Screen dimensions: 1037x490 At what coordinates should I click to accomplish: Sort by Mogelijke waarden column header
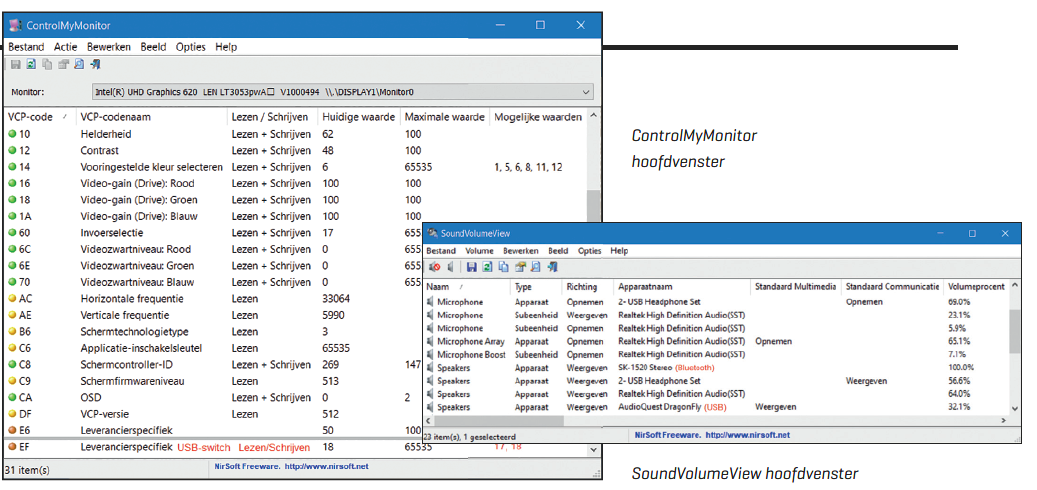pos(538,117)
